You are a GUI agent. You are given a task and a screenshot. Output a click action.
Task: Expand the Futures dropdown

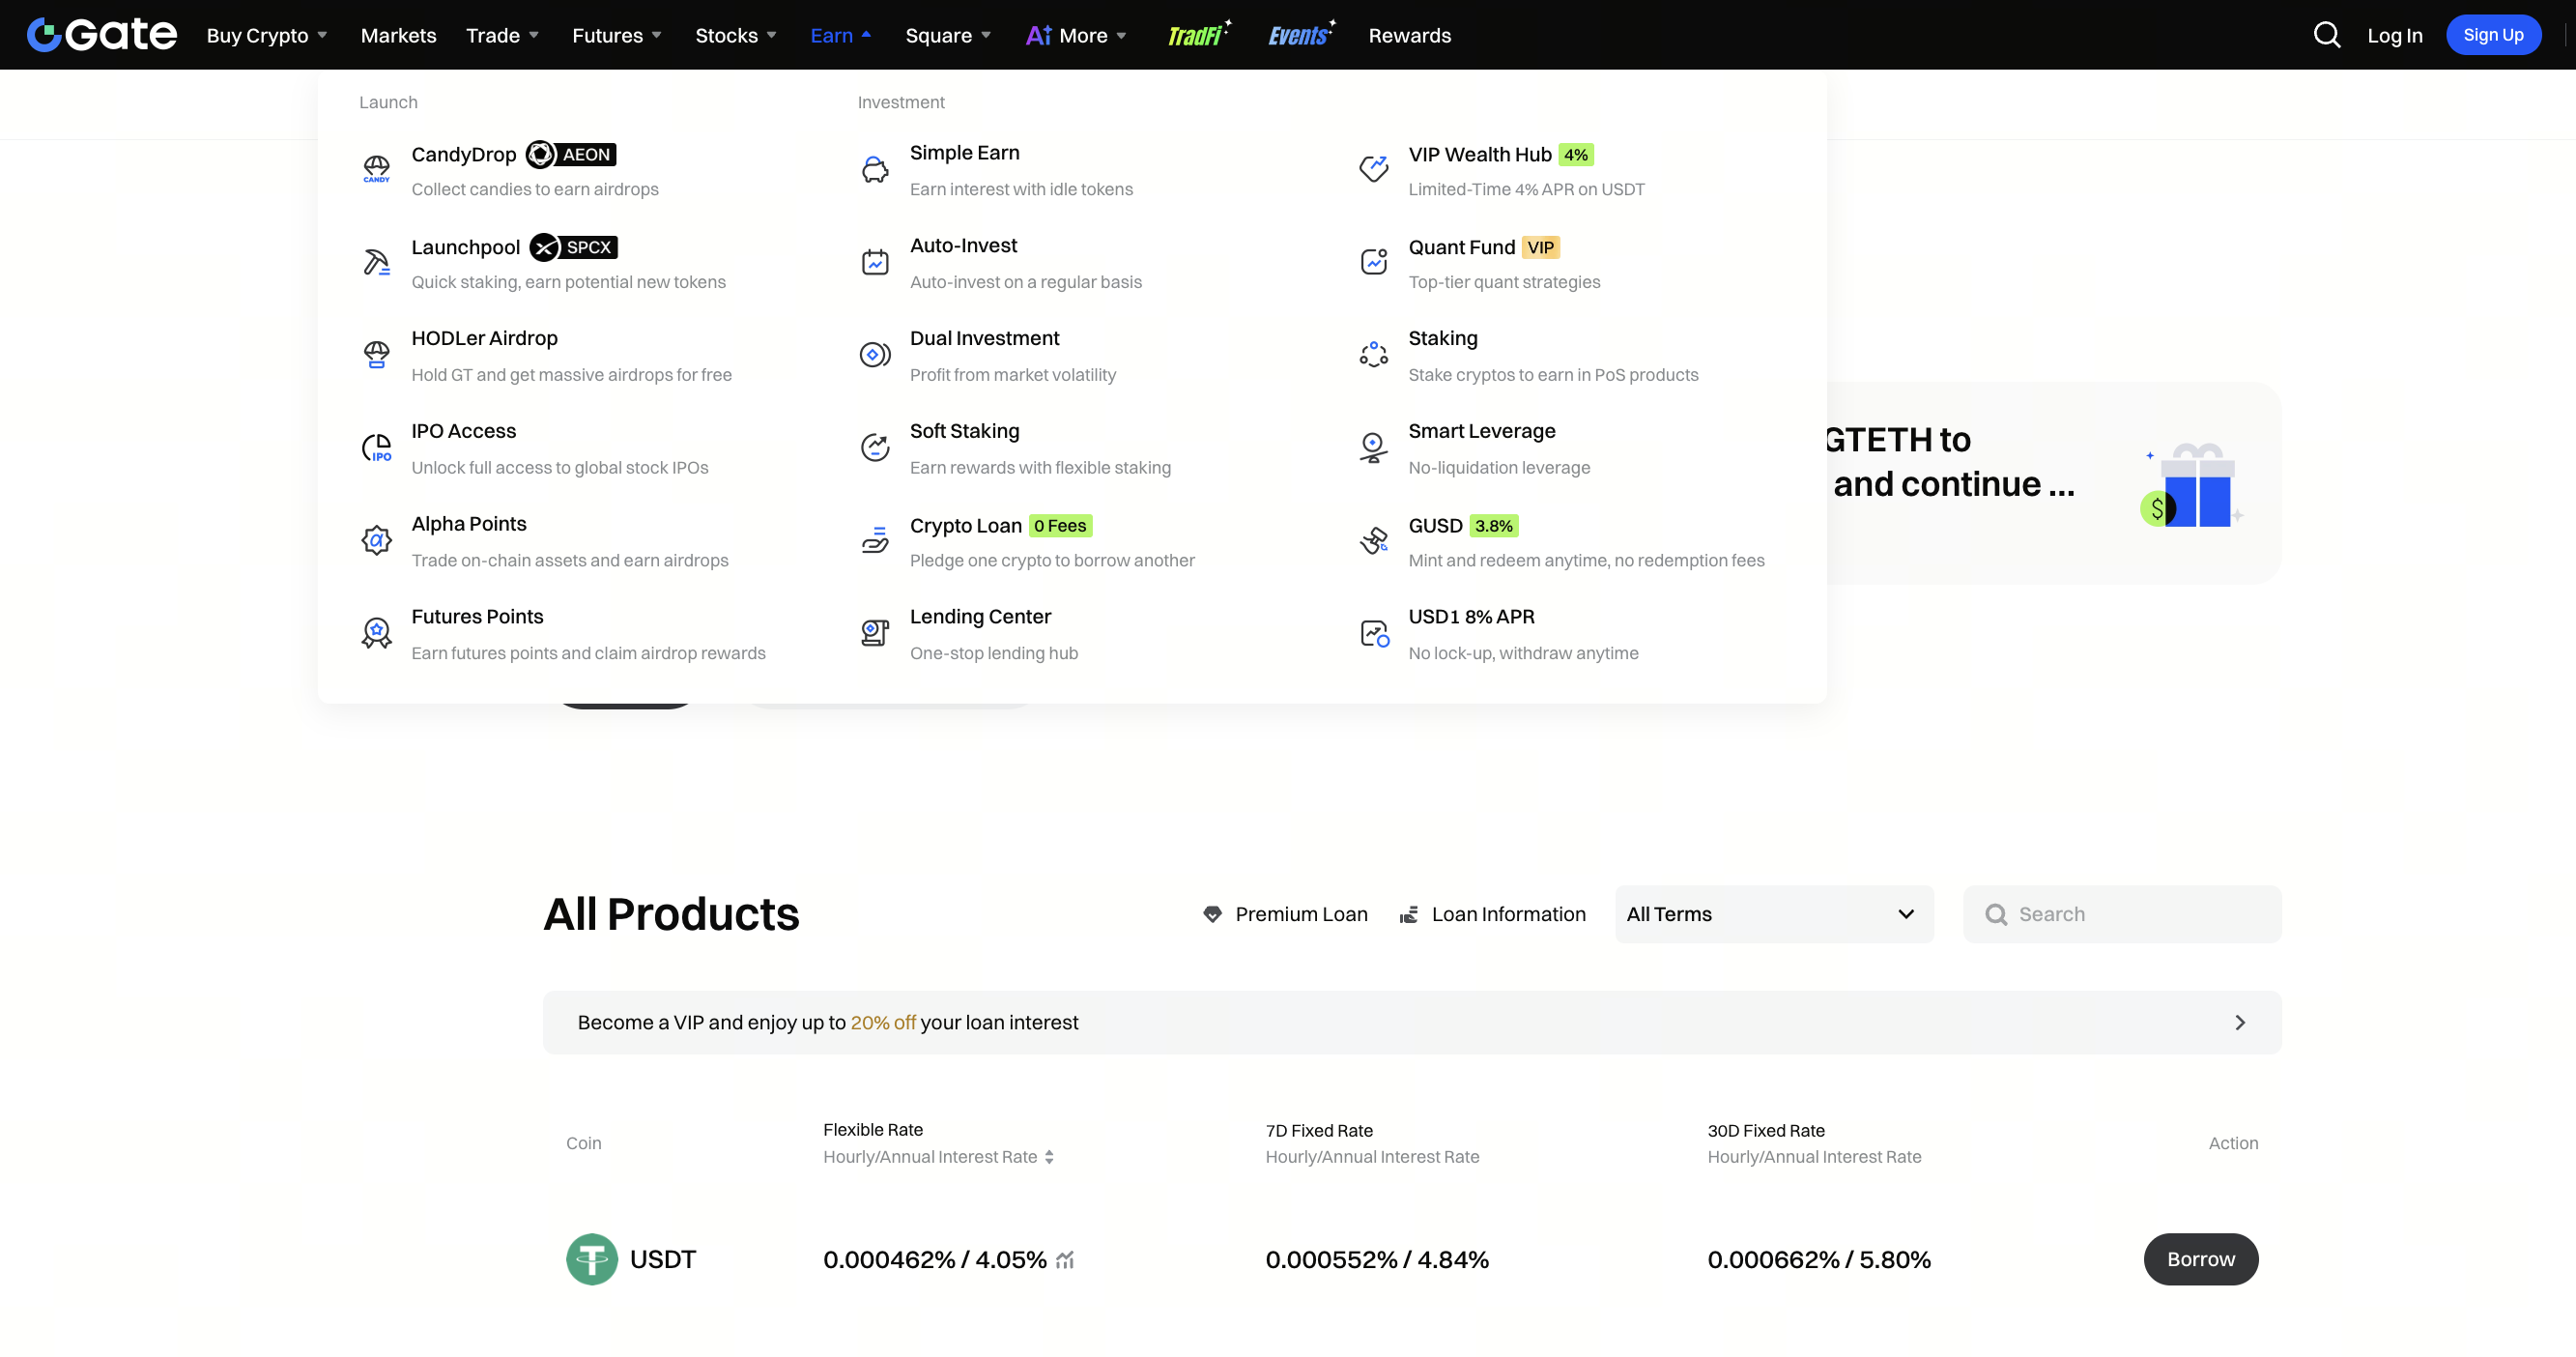pos(617,35)
